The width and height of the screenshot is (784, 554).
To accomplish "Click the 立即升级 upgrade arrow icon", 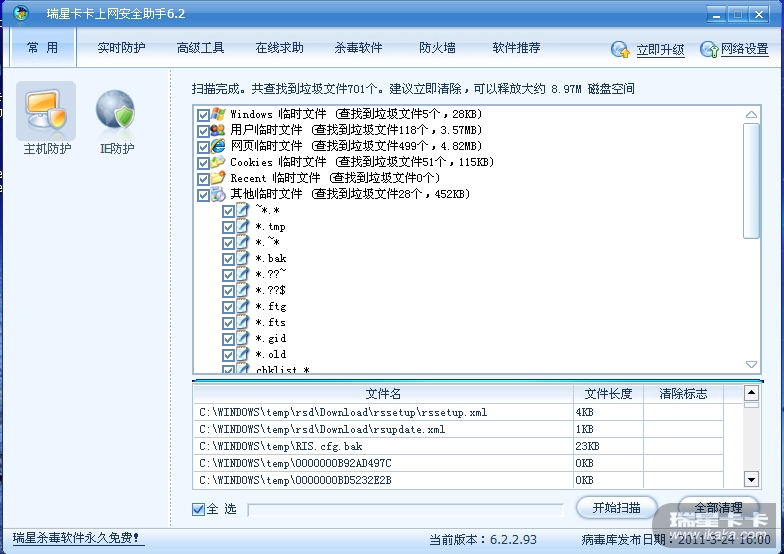I will (x=620, y=49).
